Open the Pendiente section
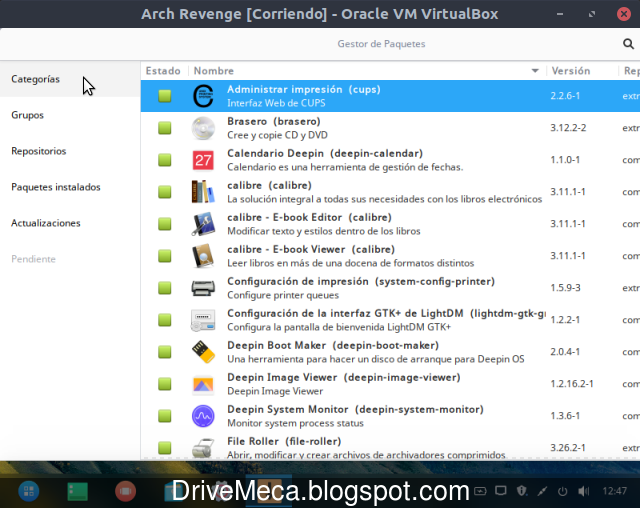Screen dimensions: 640x508 [70, 259]
